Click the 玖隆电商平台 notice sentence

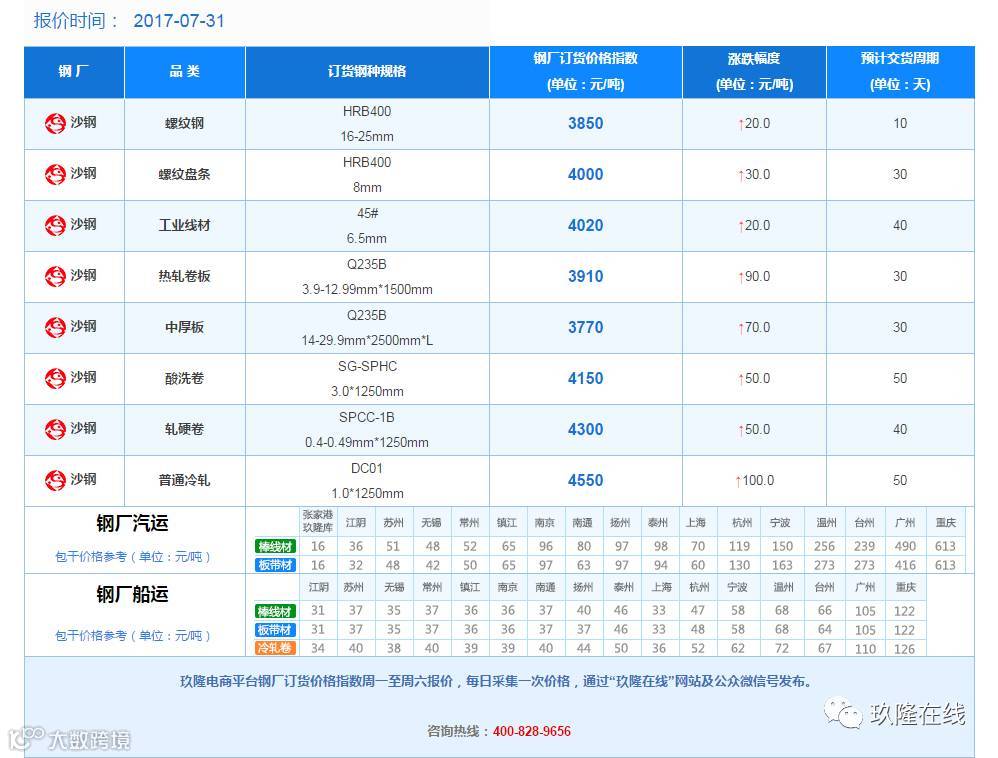(496, 682)
